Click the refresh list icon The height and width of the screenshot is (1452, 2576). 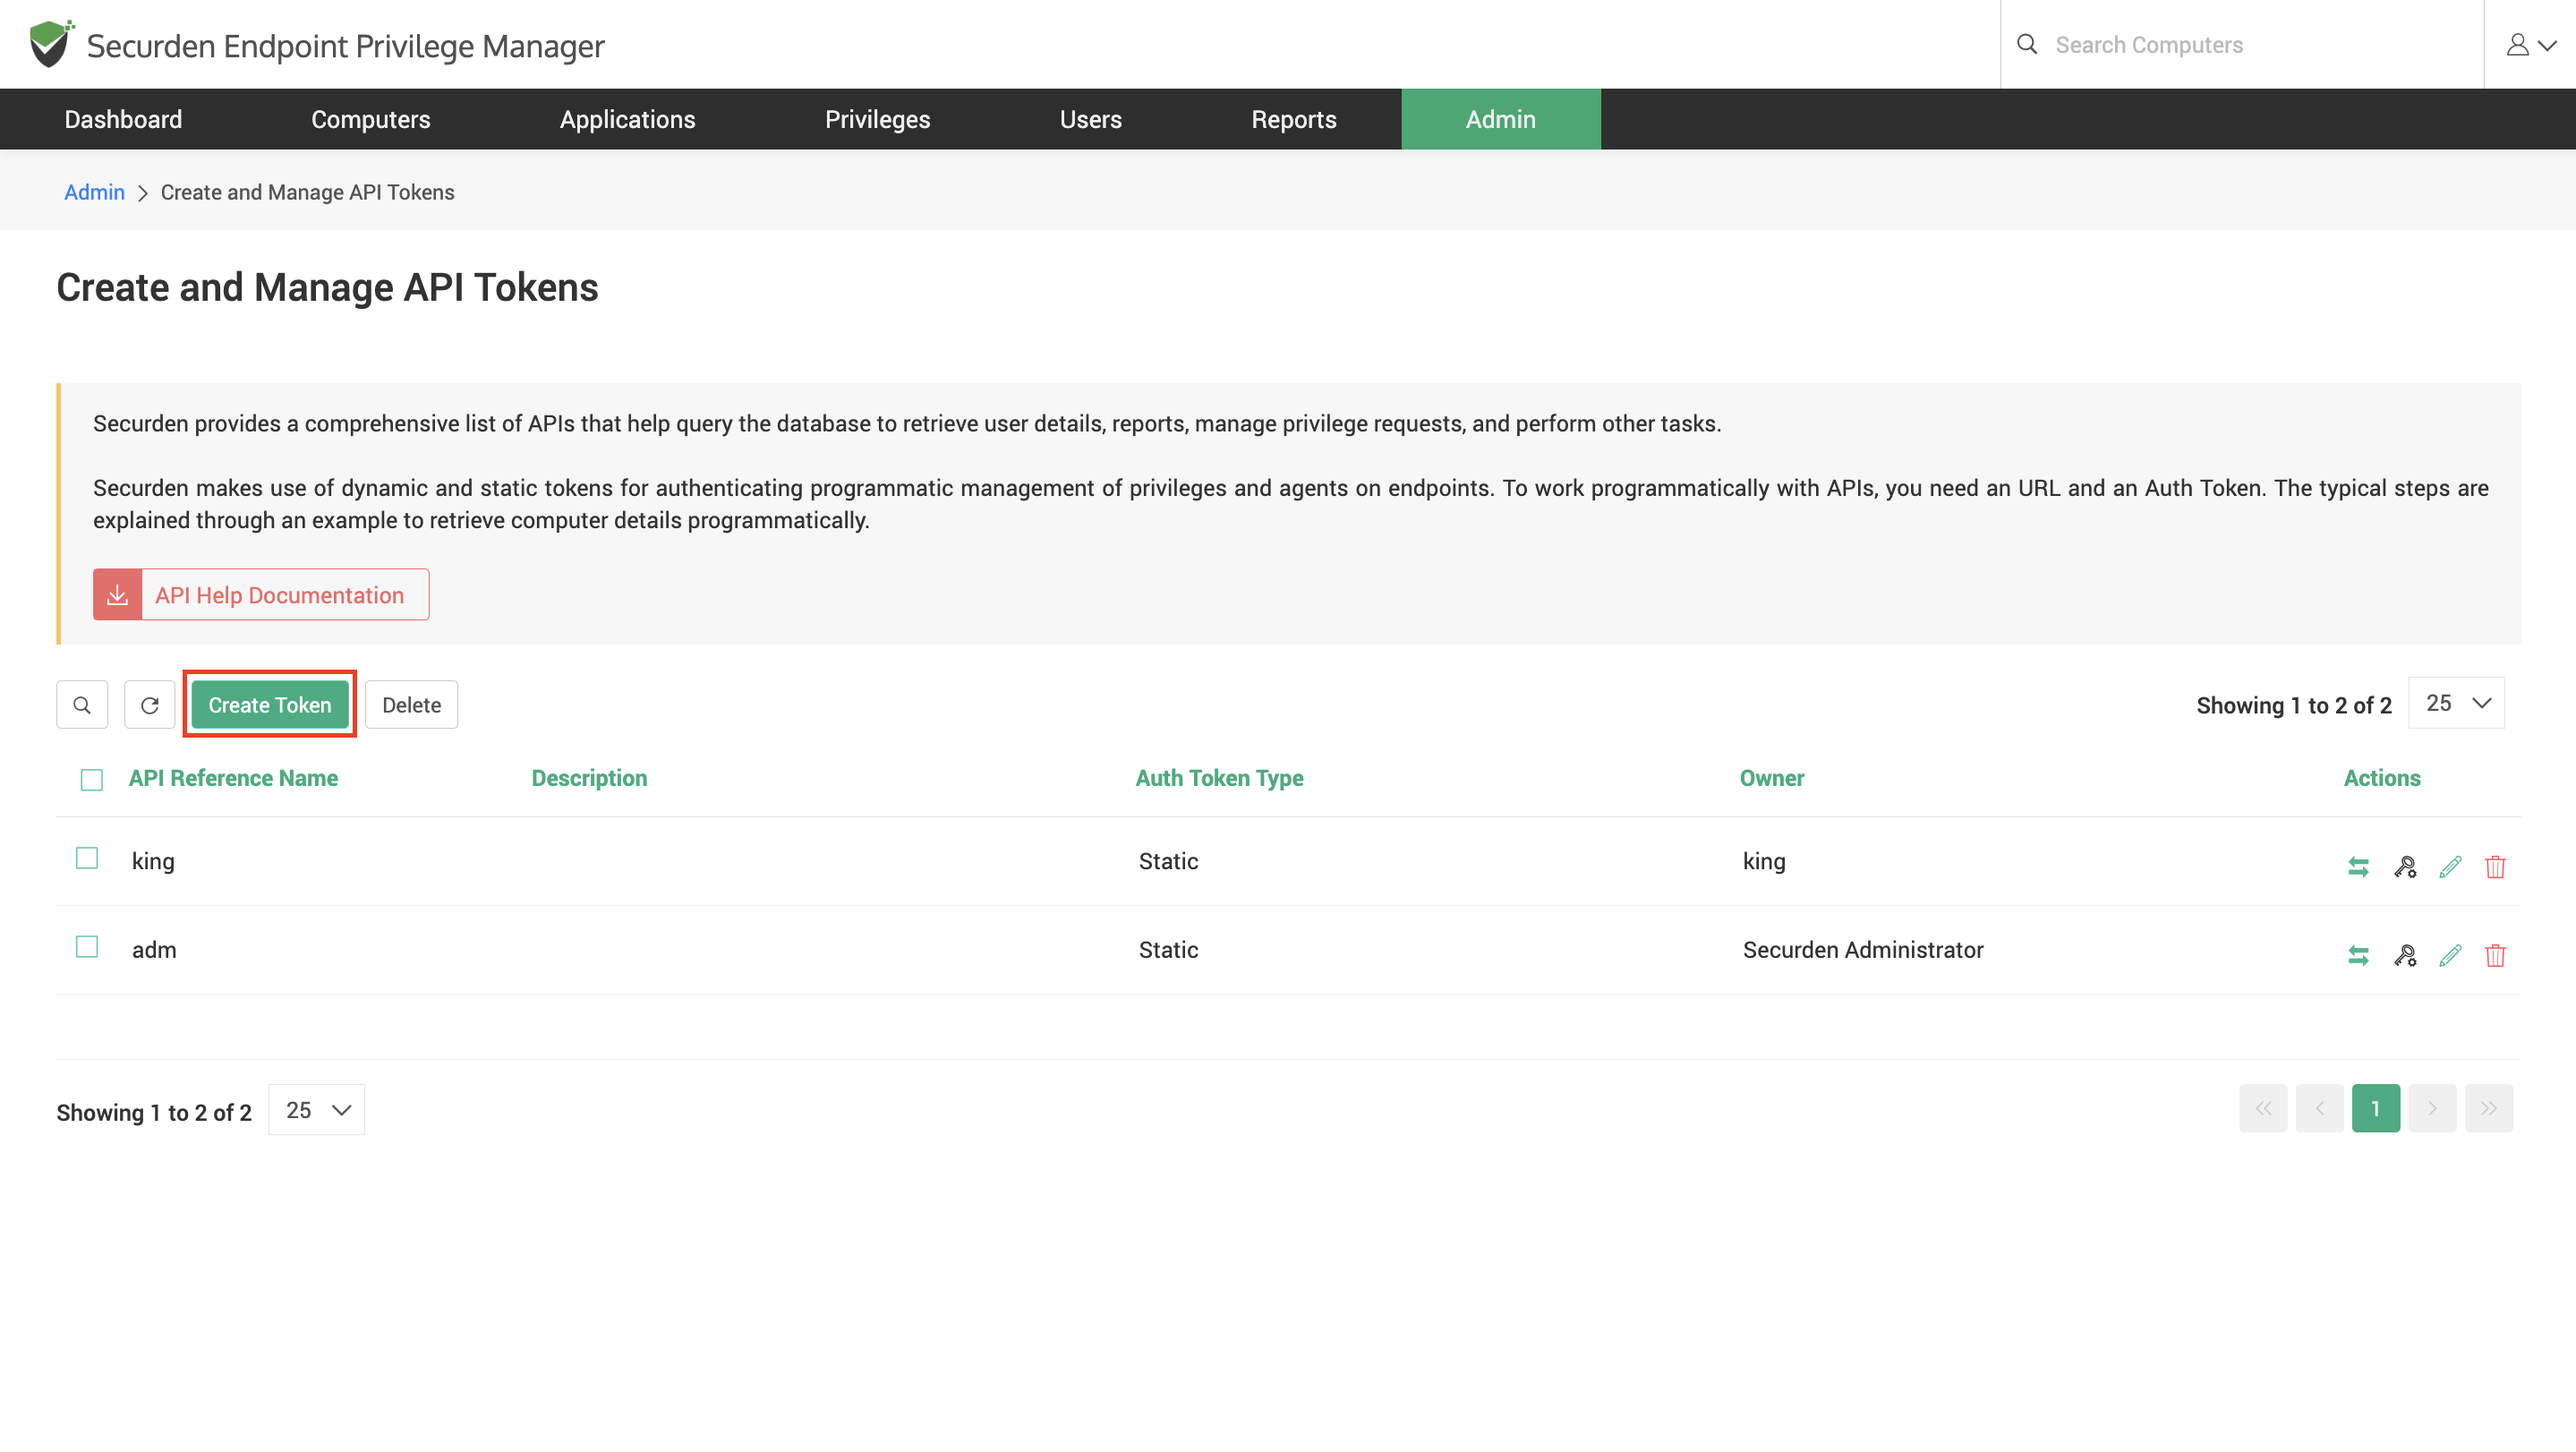pos(150,705)
